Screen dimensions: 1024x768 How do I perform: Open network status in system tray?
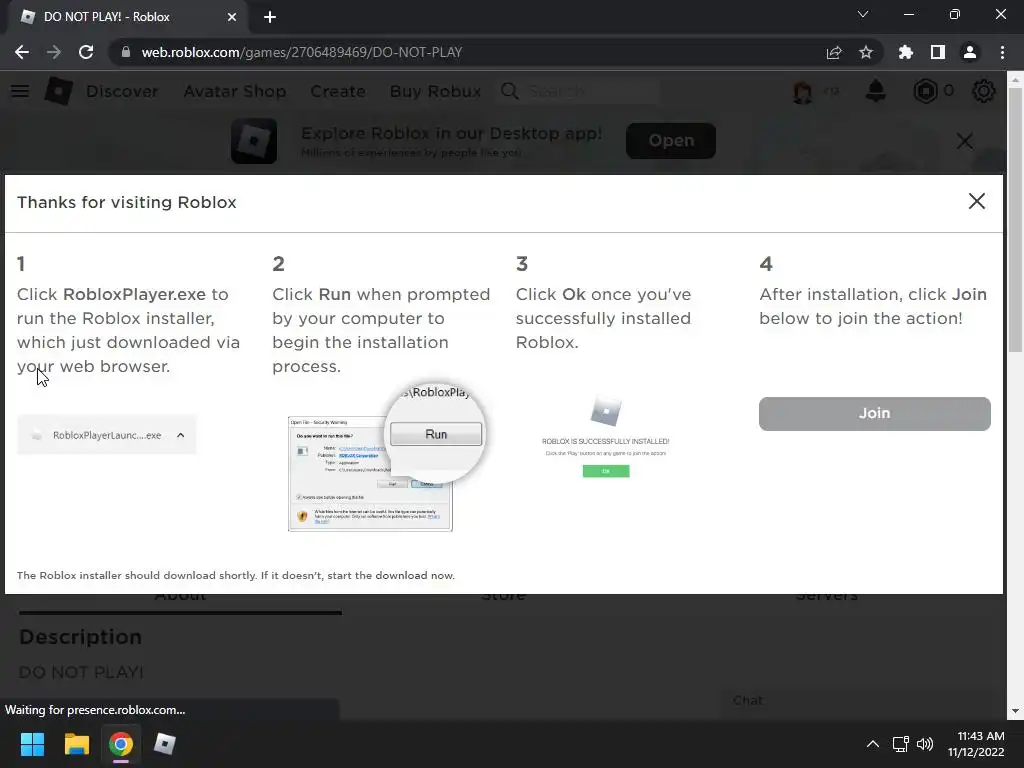pyautogui.click(x=901, y=744)
